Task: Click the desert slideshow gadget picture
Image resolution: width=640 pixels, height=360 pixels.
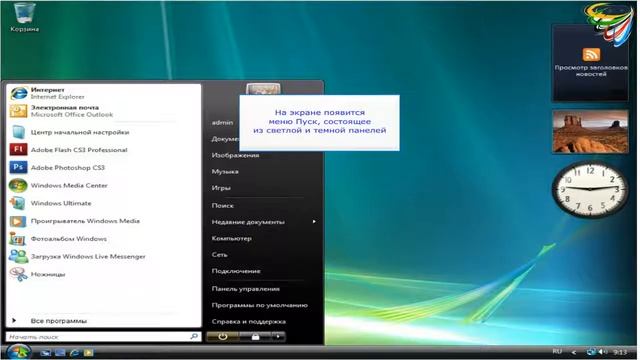Action: pyautogui.click(x=590, y=131)
